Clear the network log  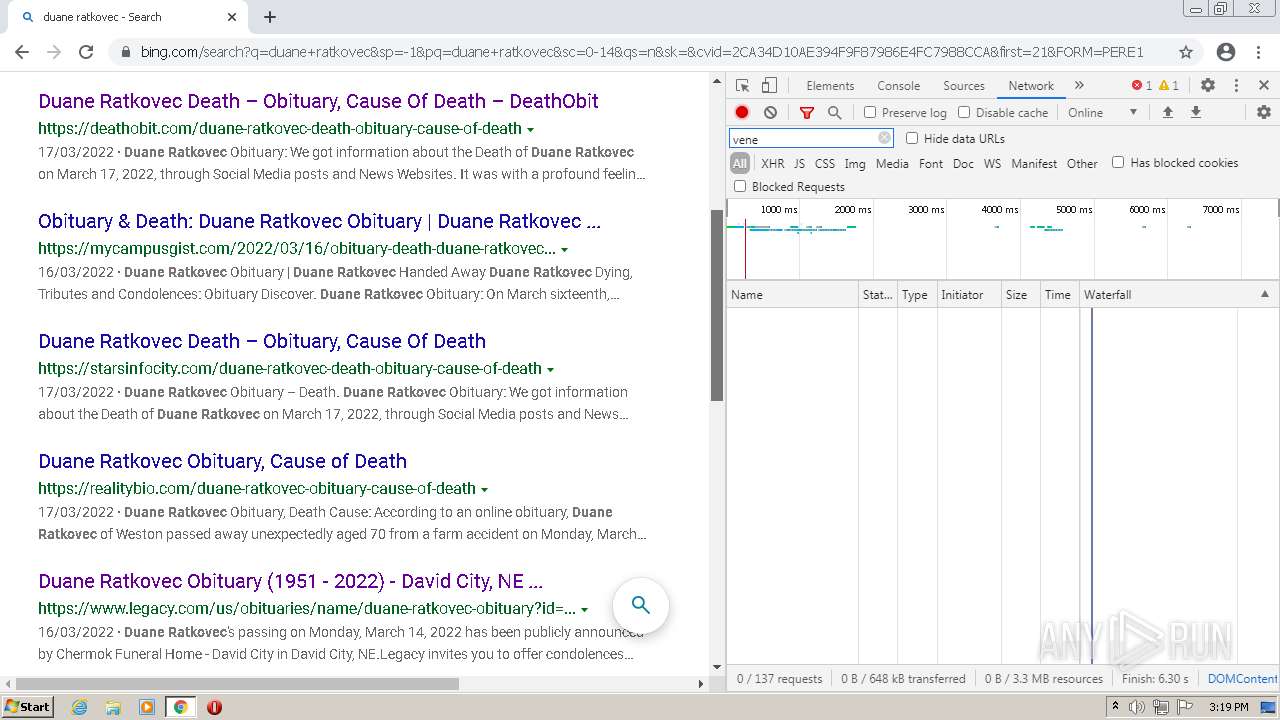click(x=770, y=113)
